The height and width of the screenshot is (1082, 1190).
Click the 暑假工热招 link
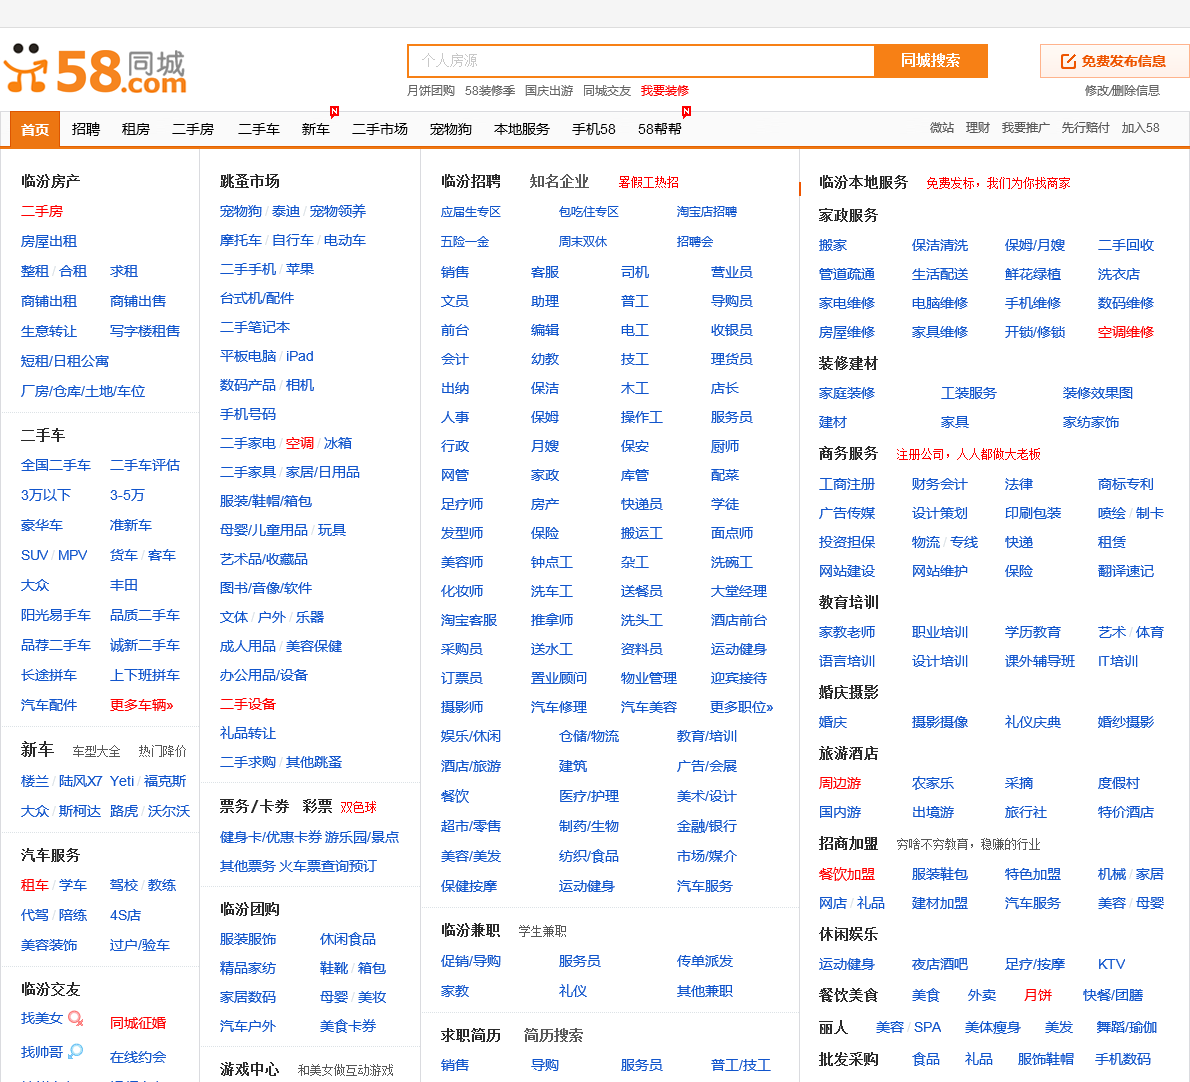[648, 182]
